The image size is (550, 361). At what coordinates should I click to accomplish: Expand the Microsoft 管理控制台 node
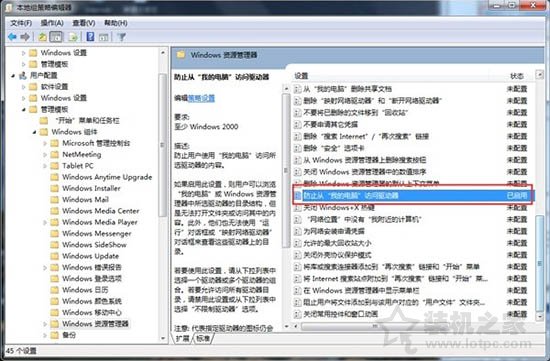point(45,143)
